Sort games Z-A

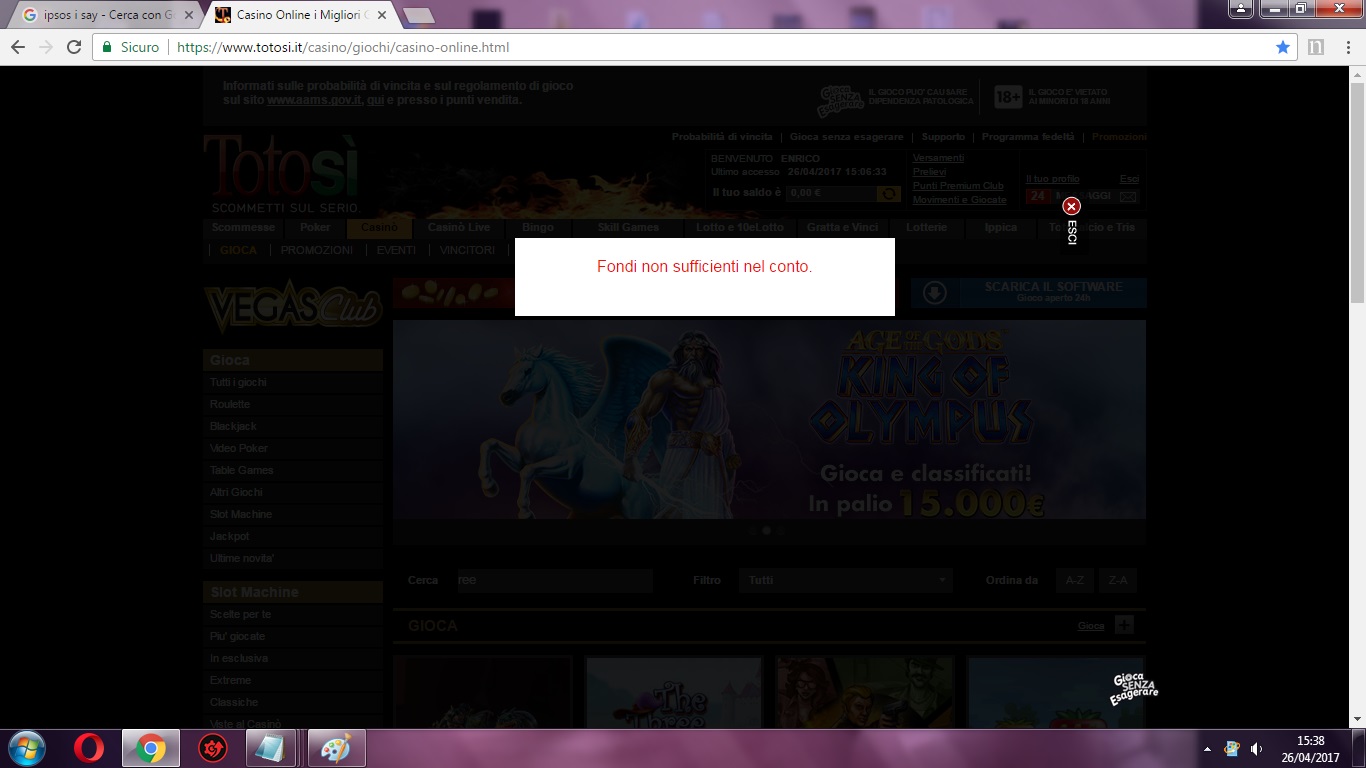pyautogui.click(x=1118, y=580)
